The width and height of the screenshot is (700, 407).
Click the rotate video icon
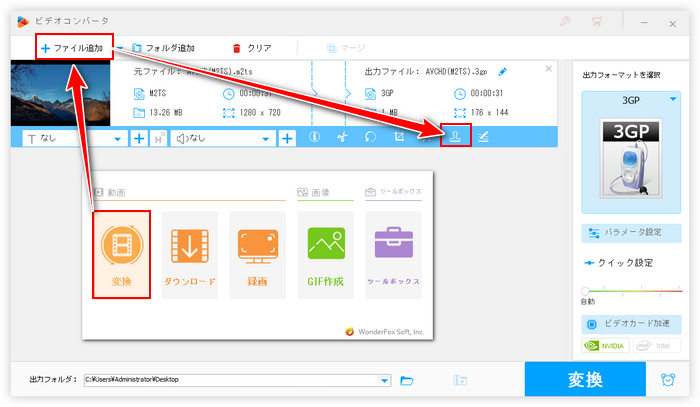coord(370,138)
